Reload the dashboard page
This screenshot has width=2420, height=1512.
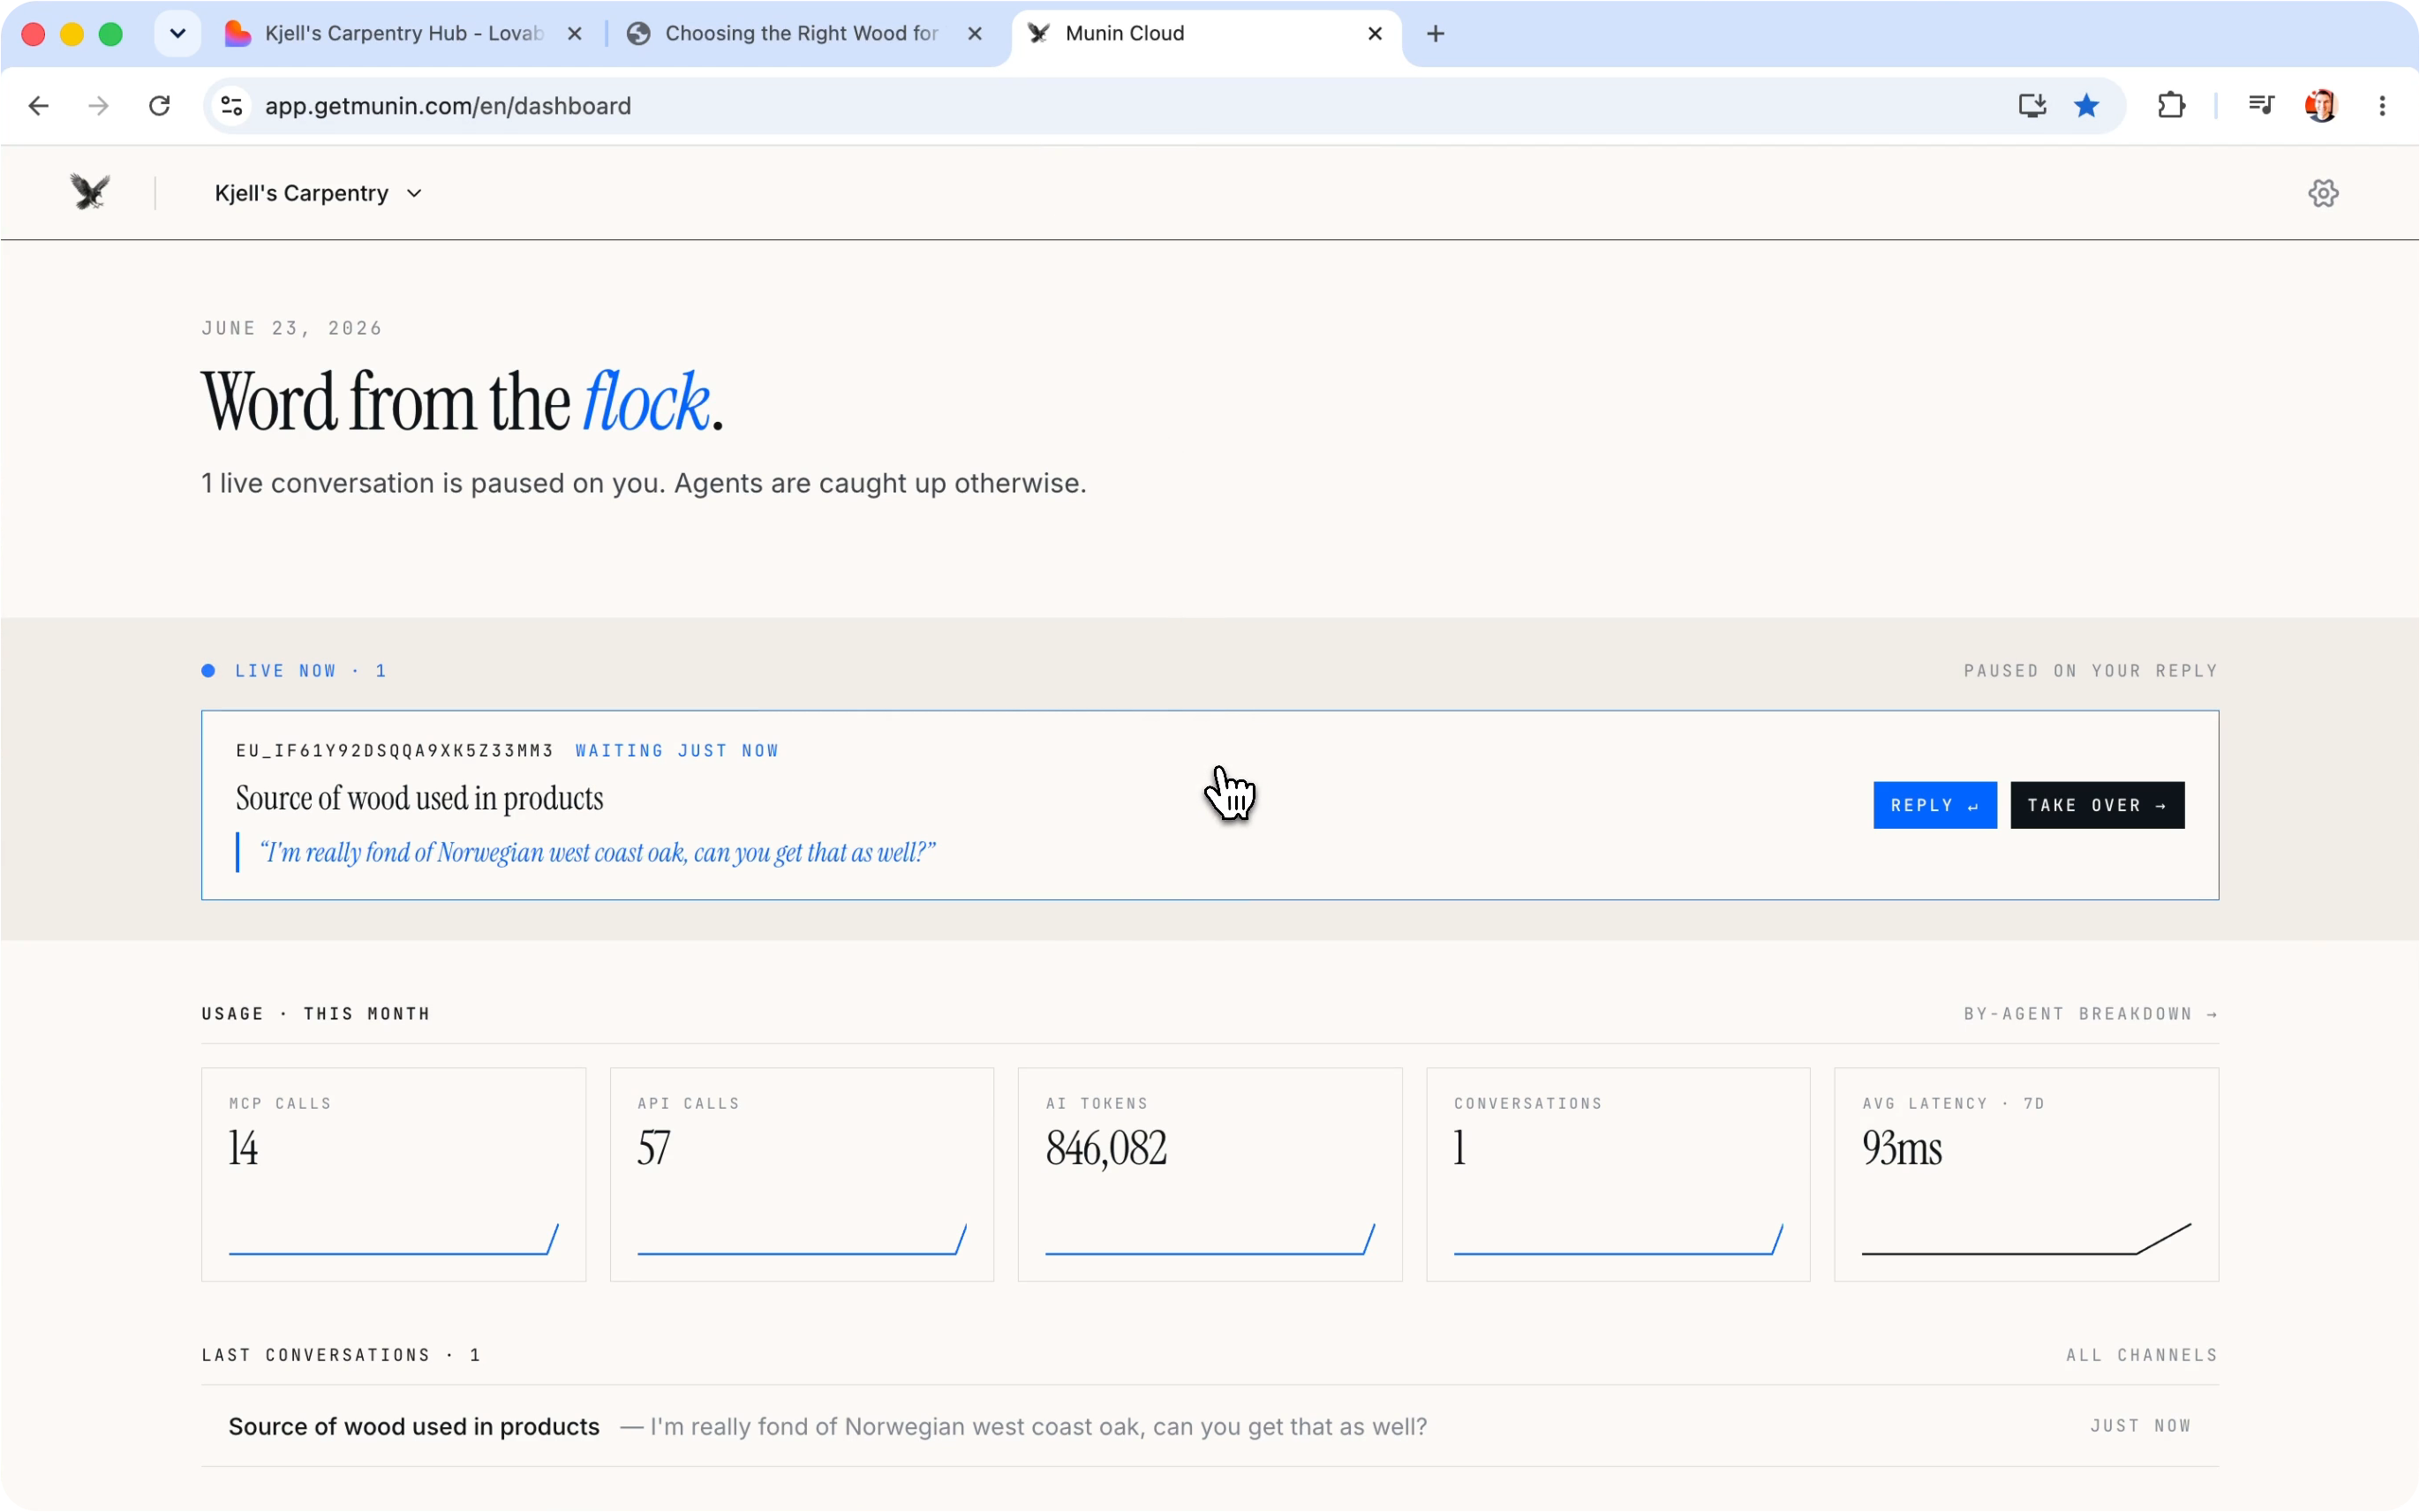[x=159, y=106]
